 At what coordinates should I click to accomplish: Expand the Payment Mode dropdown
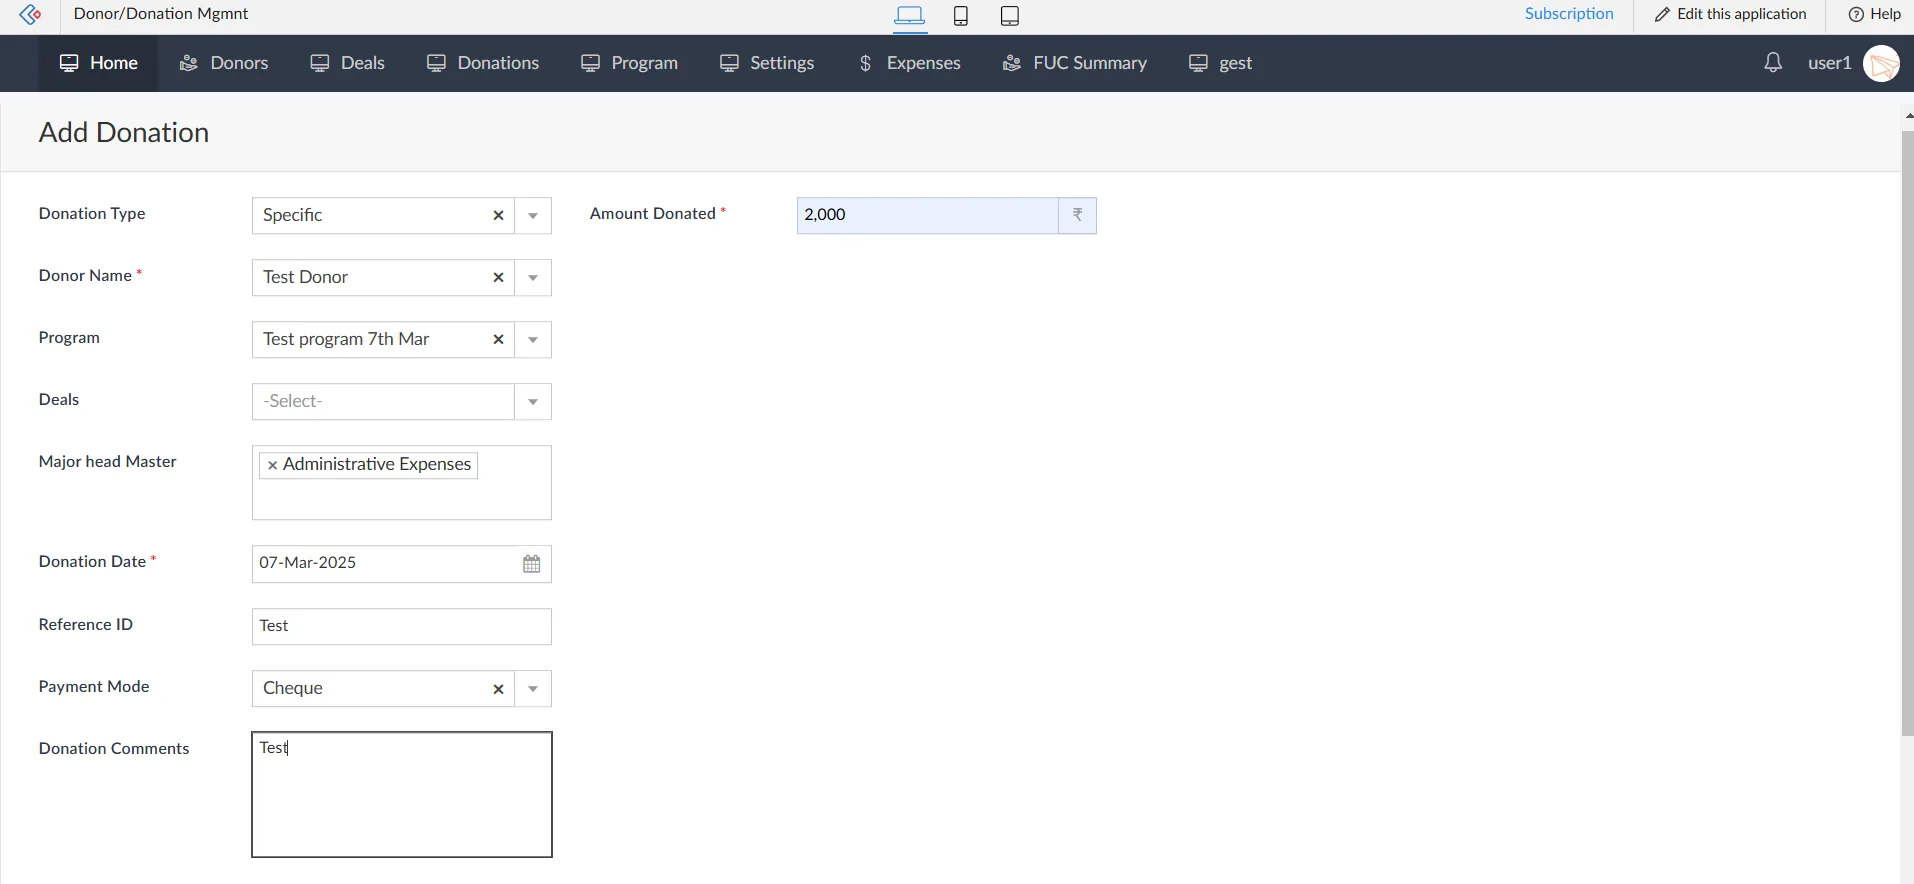point(533,689)
